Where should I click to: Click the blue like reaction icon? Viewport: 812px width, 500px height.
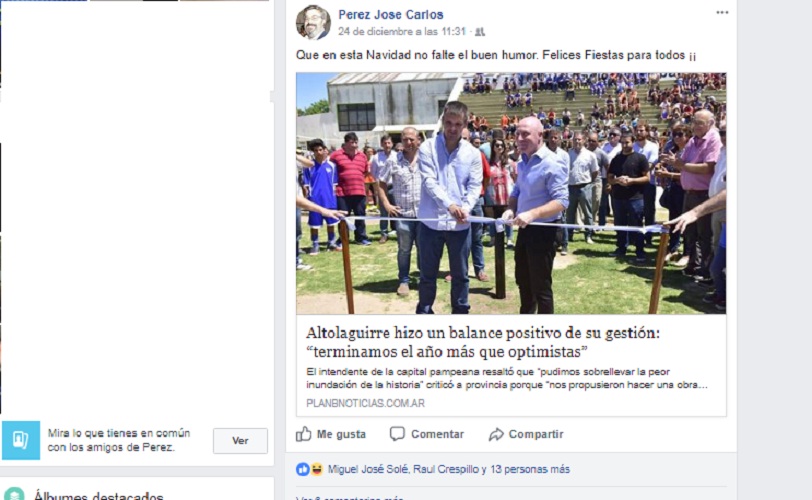point(302,469)
